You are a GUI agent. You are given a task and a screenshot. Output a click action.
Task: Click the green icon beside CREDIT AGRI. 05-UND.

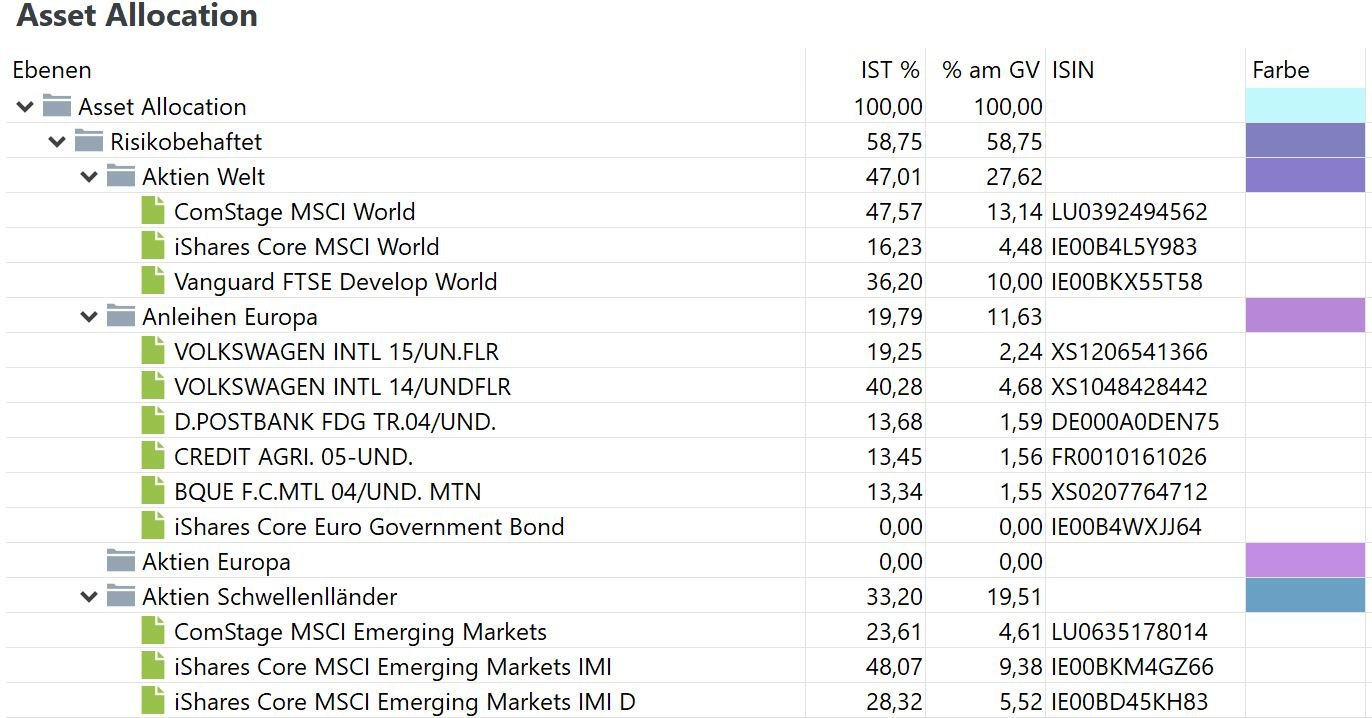153,456
